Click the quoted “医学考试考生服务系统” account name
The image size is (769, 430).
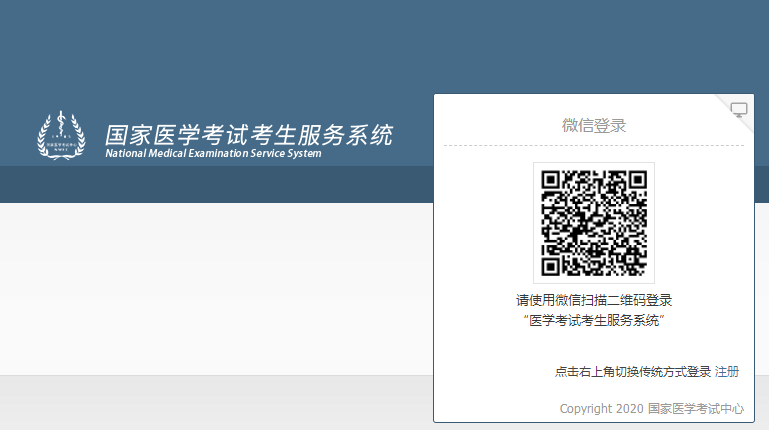tap(593, 320)
